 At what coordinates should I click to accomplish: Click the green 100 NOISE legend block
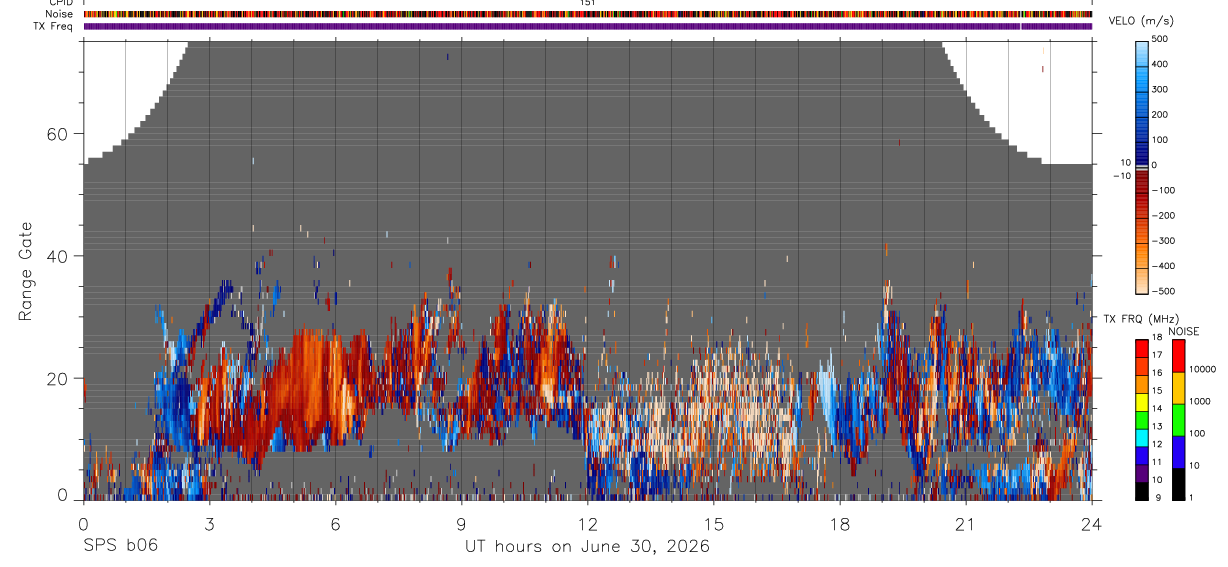[1178, 420]
